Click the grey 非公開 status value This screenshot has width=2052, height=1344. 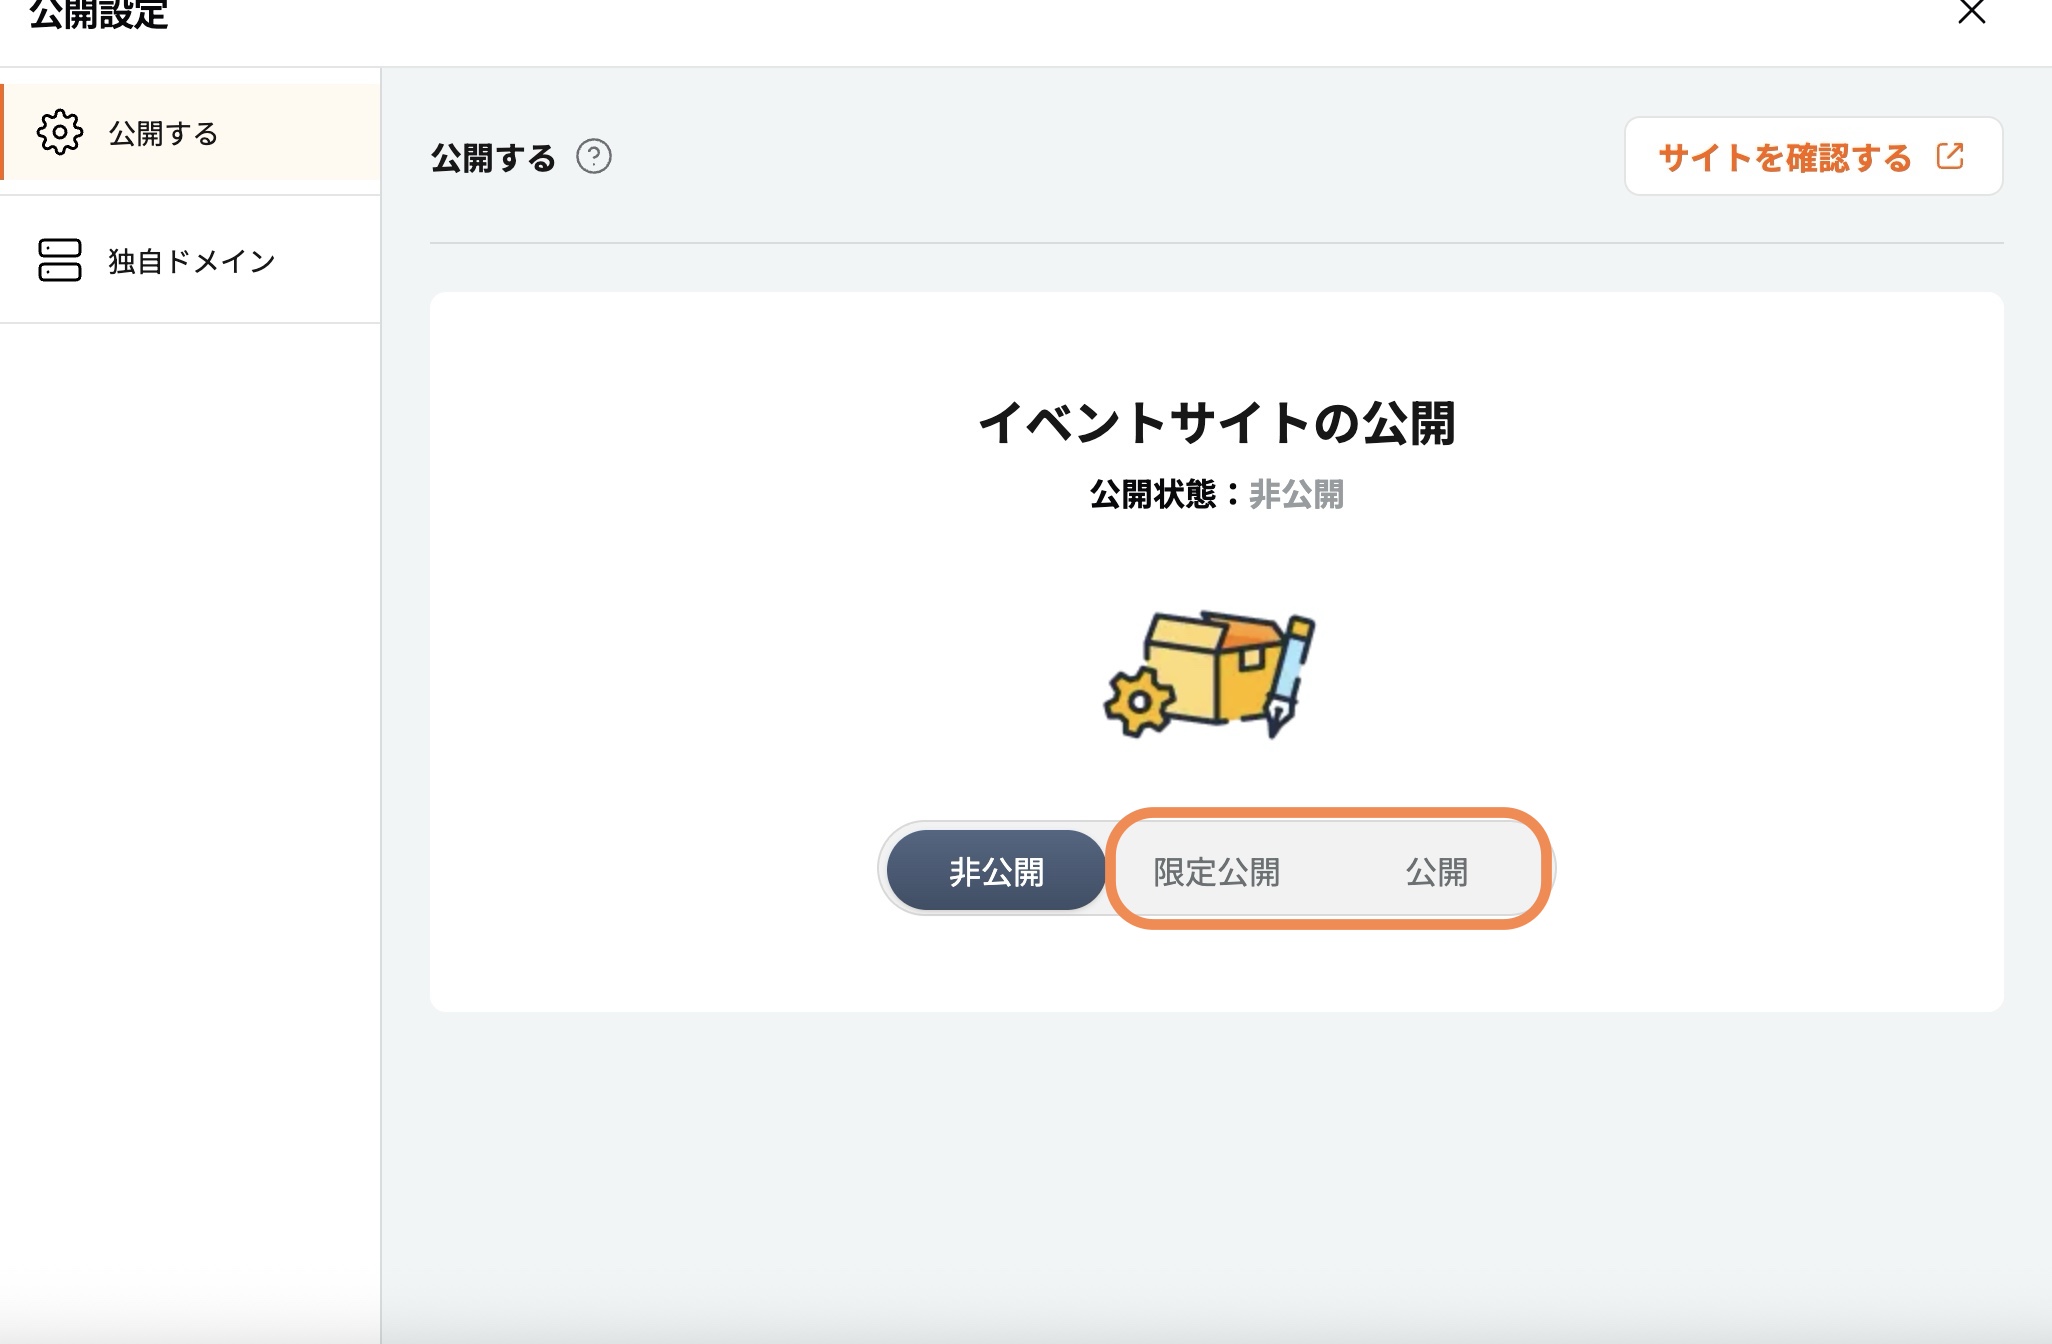(1296, 494)
